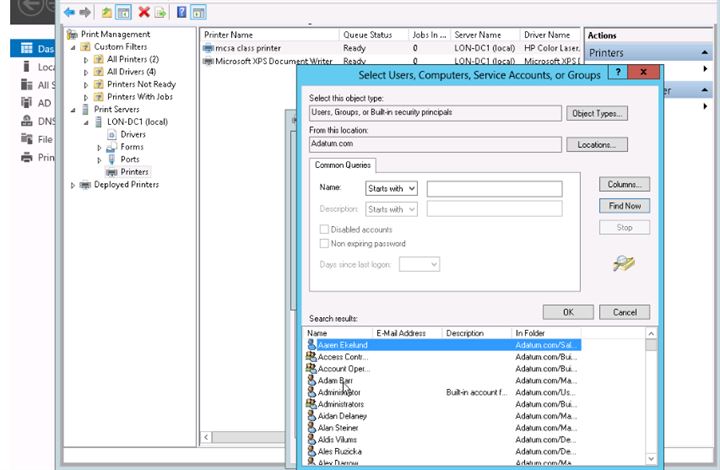Expand the Ports tree node
This screenshot has height=470, width=720.
[99, 160]
